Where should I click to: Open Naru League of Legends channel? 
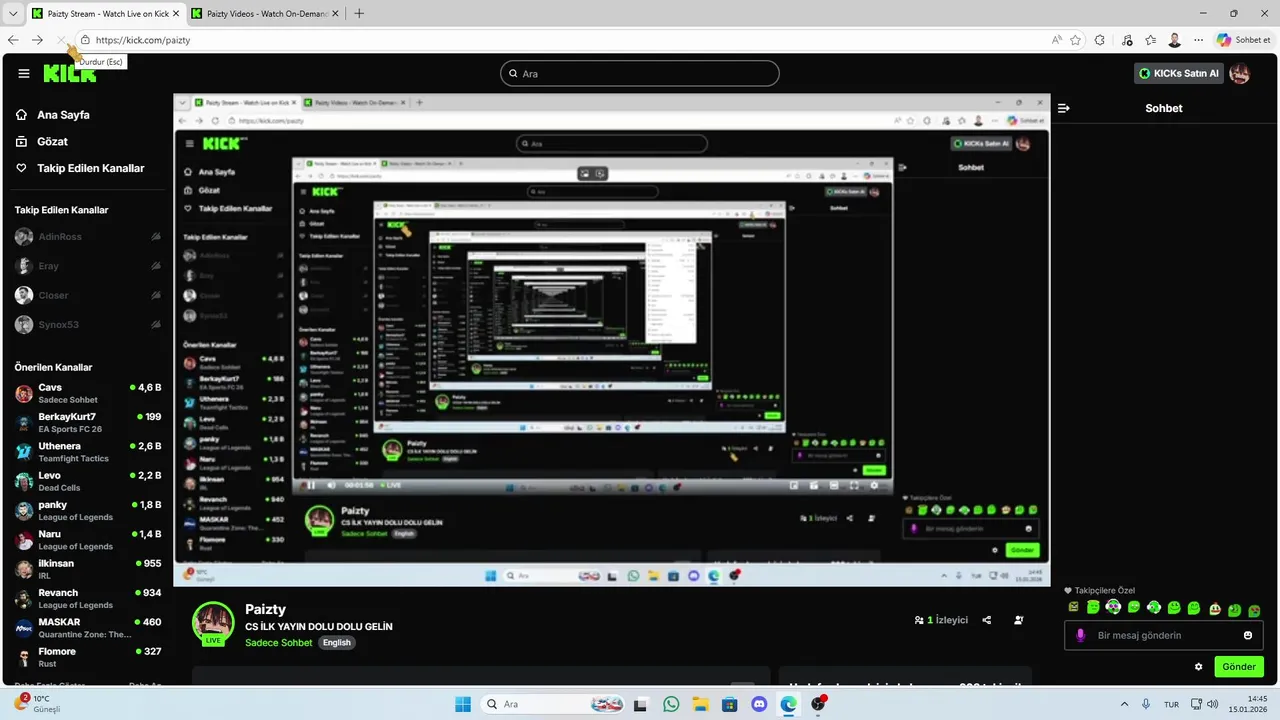click(x=88, y=540)
